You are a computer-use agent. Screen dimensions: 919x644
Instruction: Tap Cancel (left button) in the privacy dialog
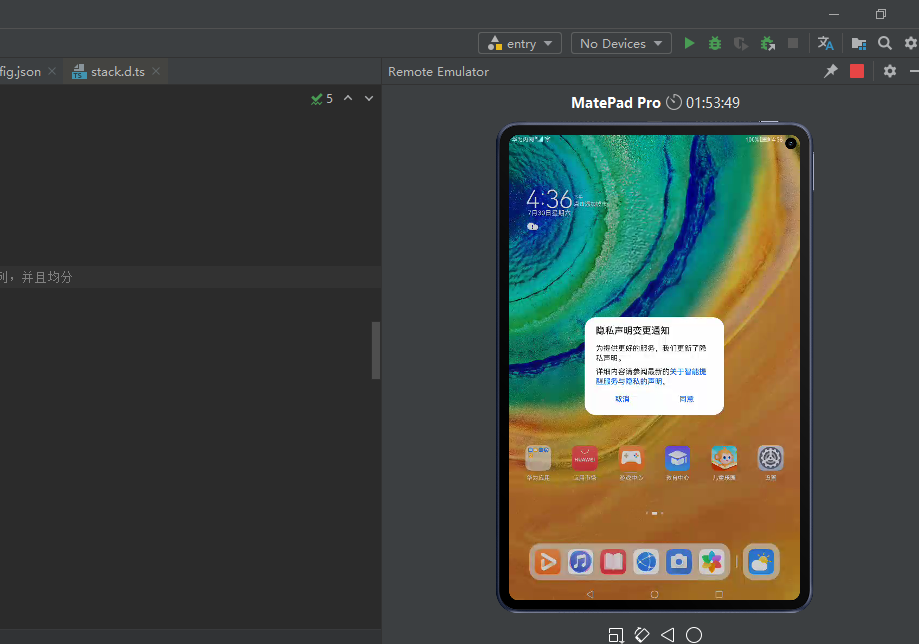coord(622,399)
